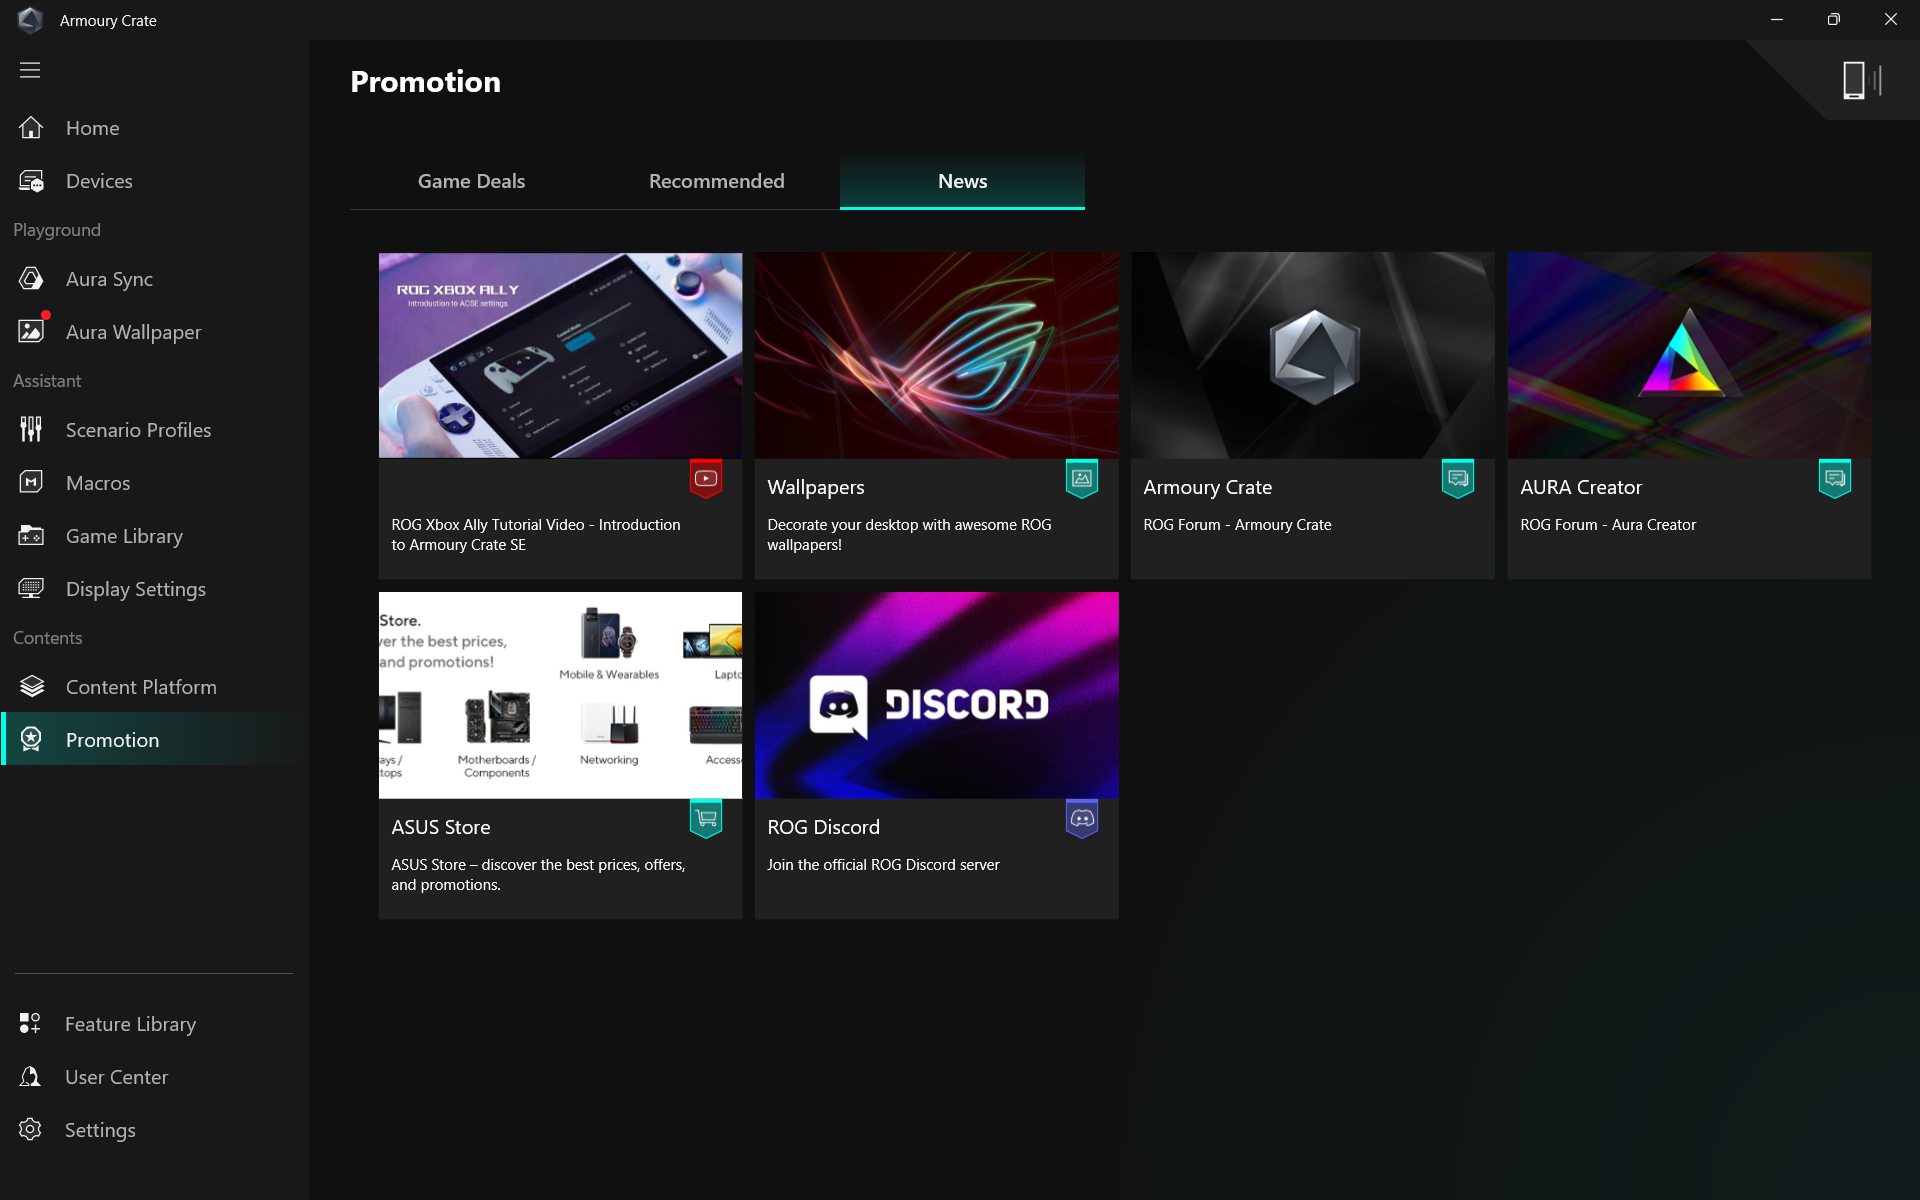Select the Scenario Profiles label
This screenshot has width=1920, height=1200.
pos(139,430)
